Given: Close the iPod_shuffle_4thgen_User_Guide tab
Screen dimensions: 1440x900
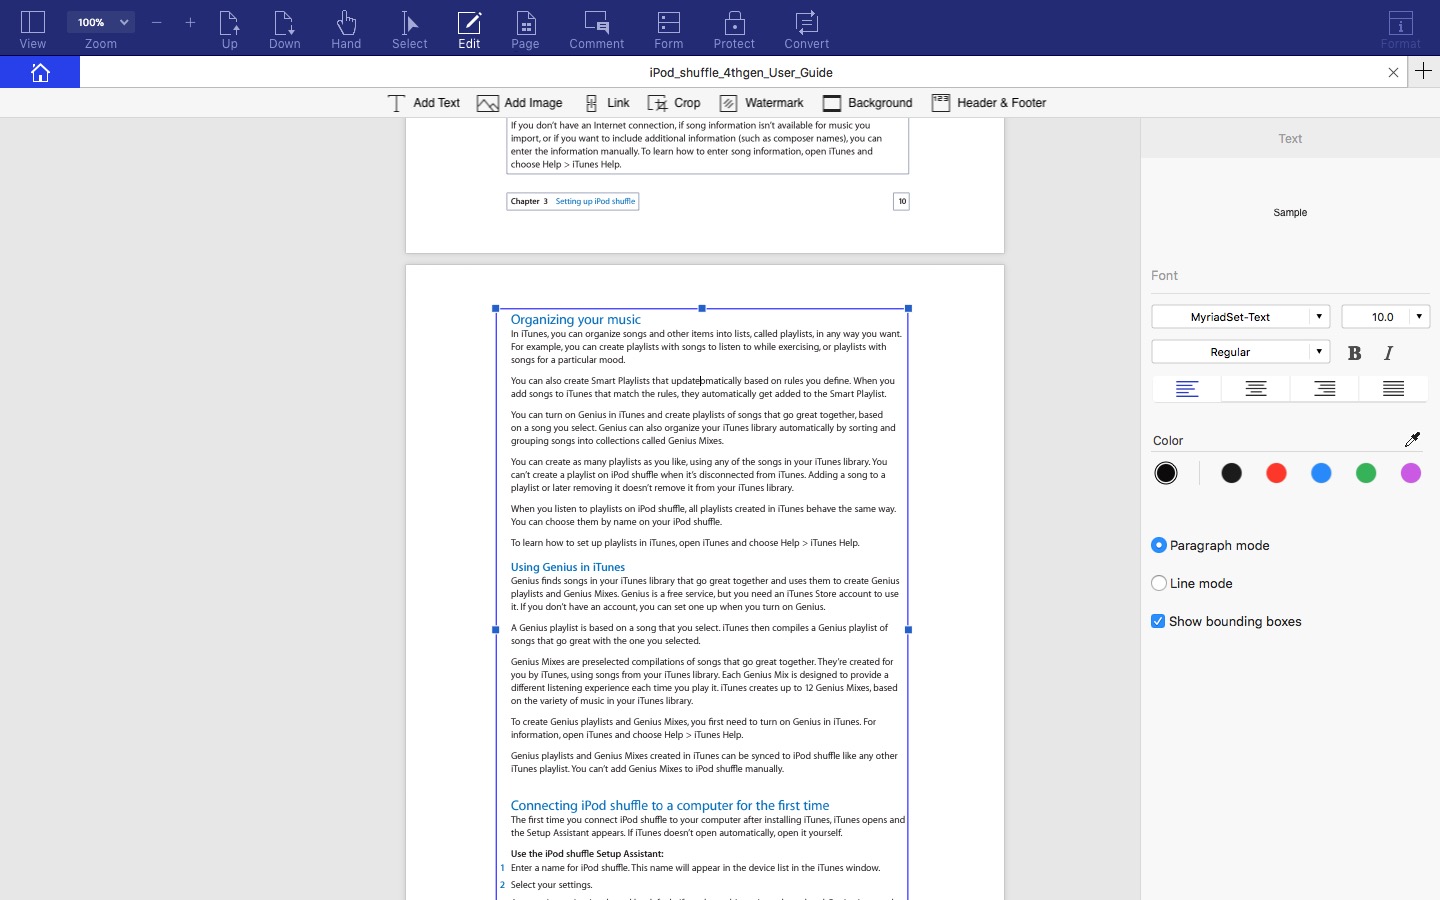Looking at the screenshot, I should click(x=1393, y=72).
